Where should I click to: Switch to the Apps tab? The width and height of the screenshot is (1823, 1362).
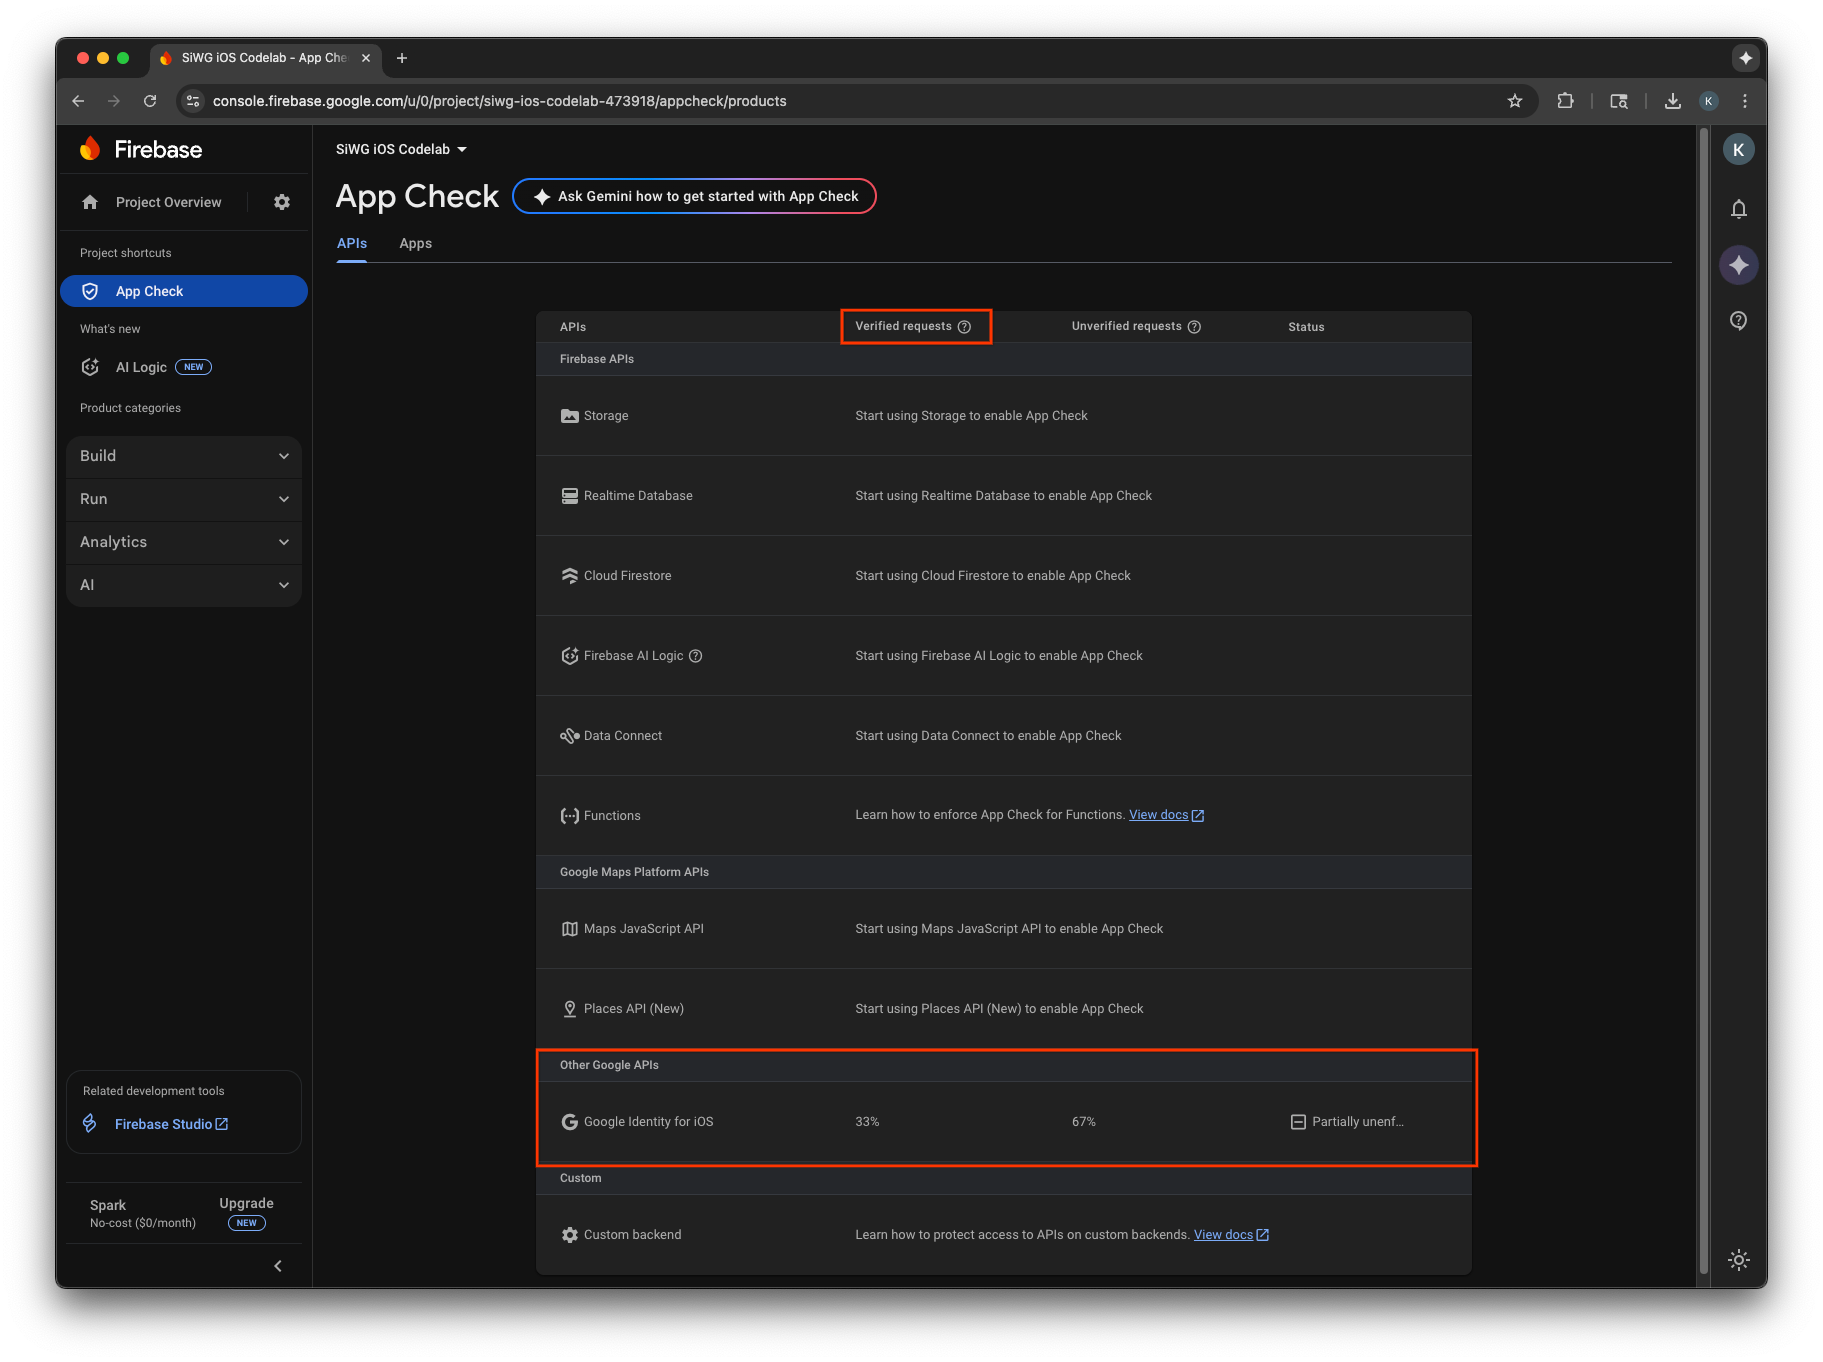[415, 243]
